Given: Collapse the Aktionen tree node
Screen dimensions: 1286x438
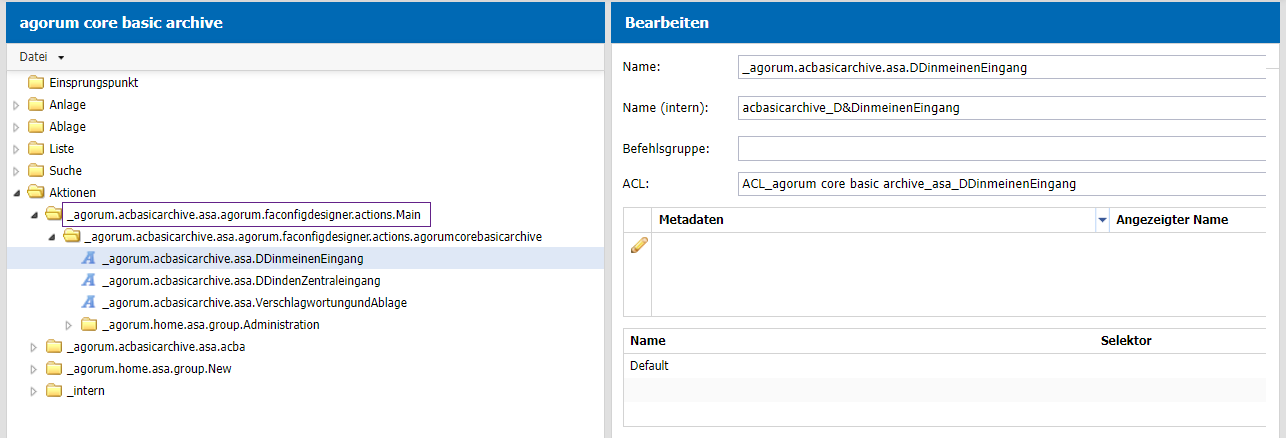Looking at the screenshot, I should point(16,192).
